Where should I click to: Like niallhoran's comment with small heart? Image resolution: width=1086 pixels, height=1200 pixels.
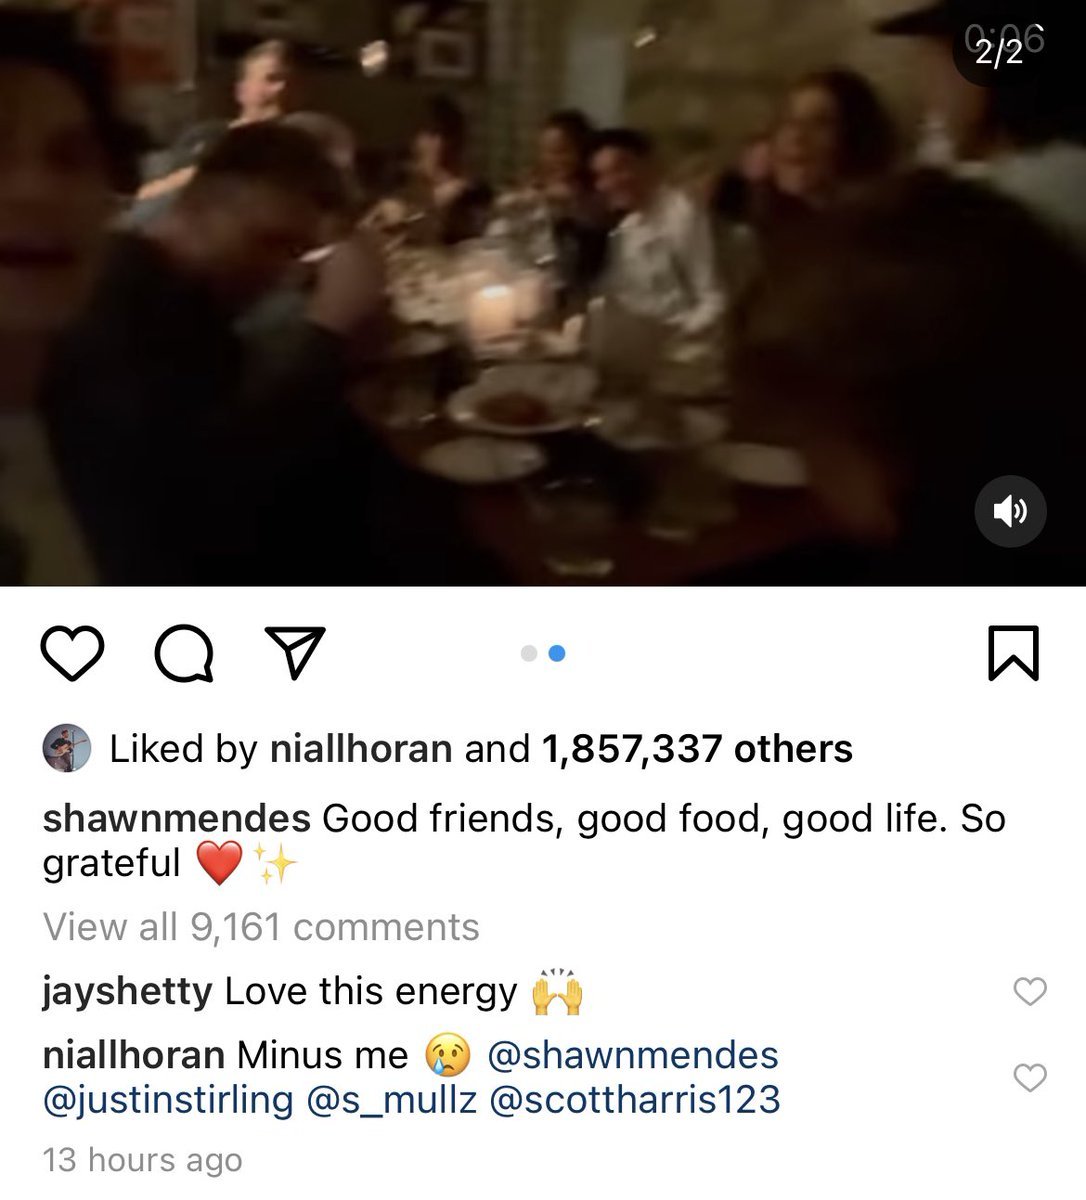(1030, 1077)
